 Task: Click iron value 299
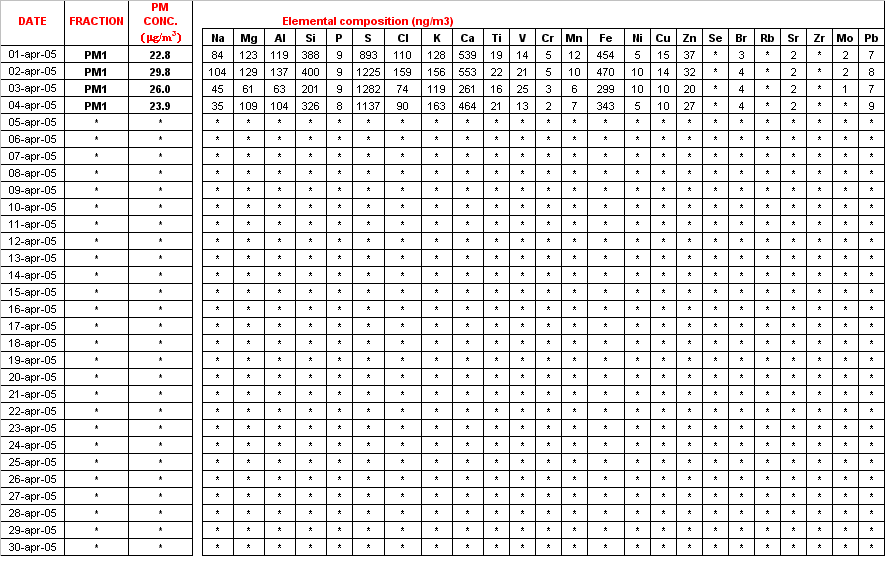click(x=606, y=89)
